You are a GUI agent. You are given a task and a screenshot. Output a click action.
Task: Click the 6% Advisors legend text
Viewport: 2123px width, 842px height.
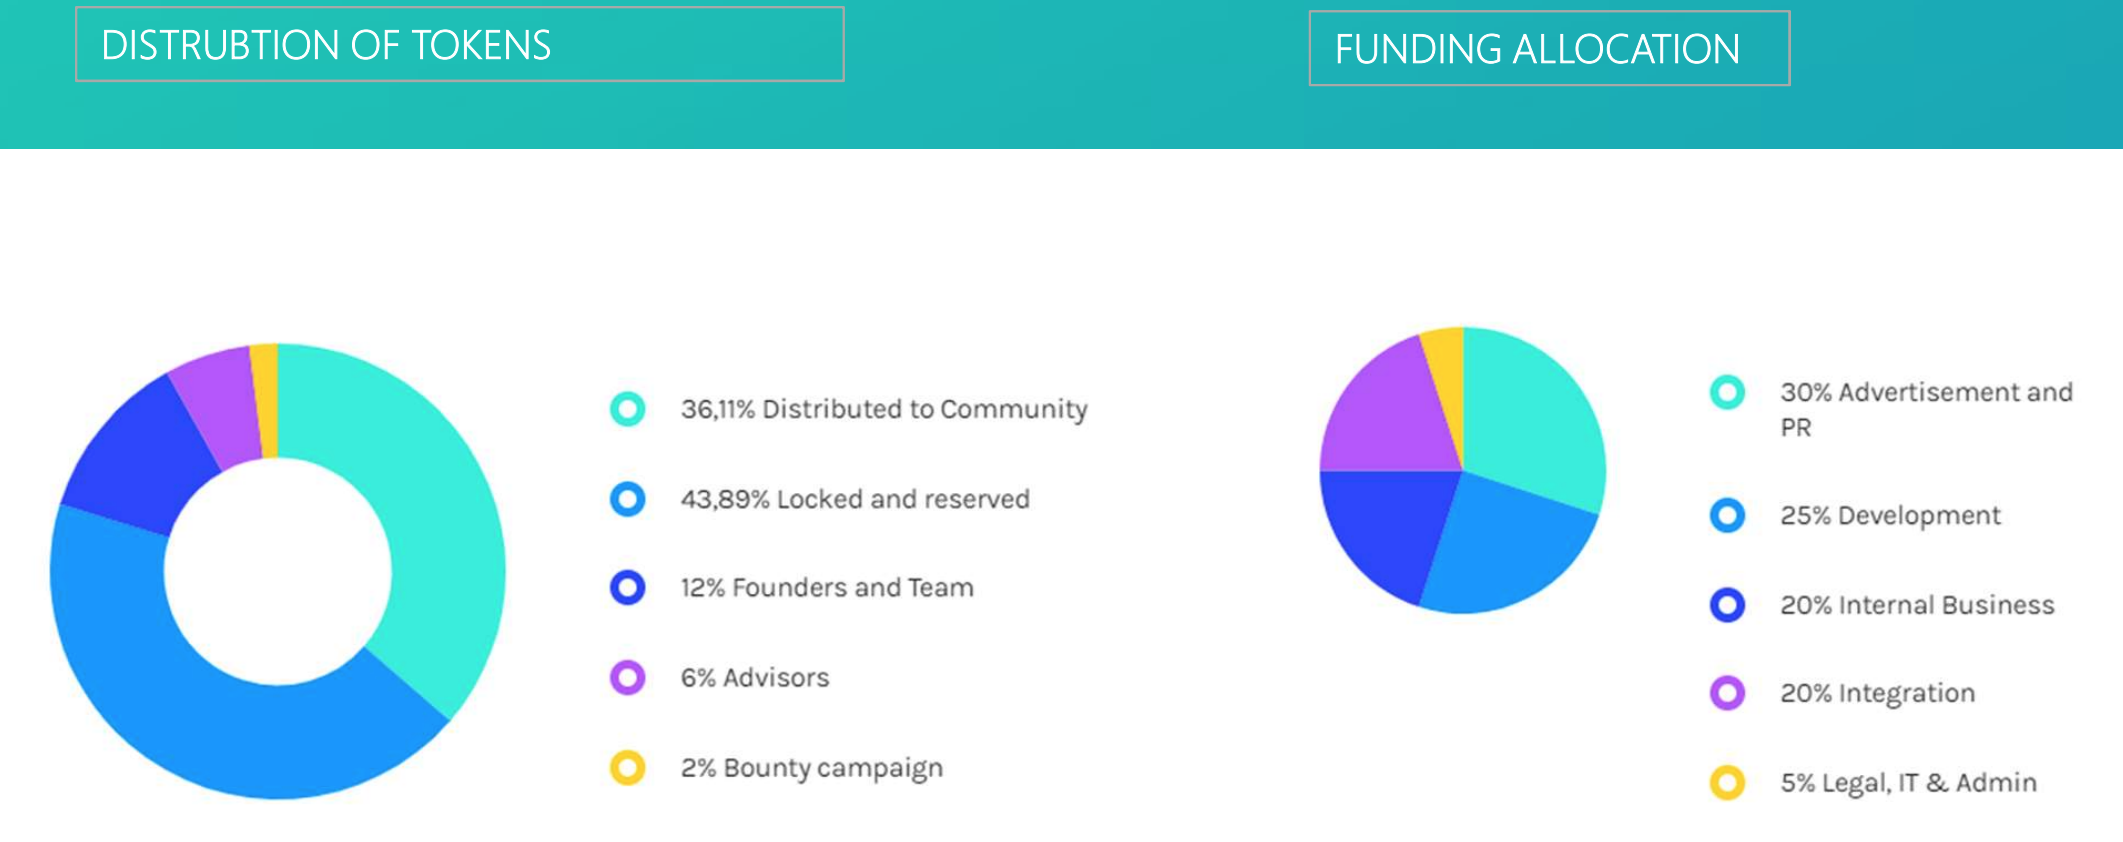(x=755, y=677)
